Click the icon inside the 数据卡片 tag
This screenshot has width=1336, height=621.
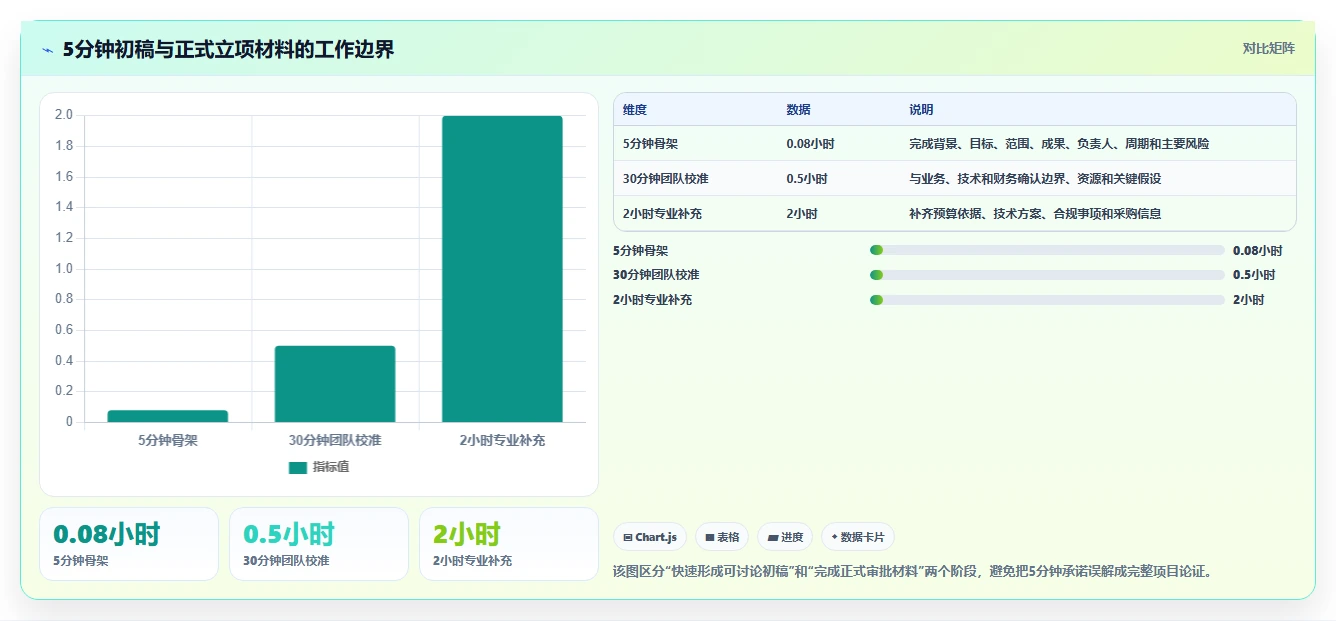834,537
